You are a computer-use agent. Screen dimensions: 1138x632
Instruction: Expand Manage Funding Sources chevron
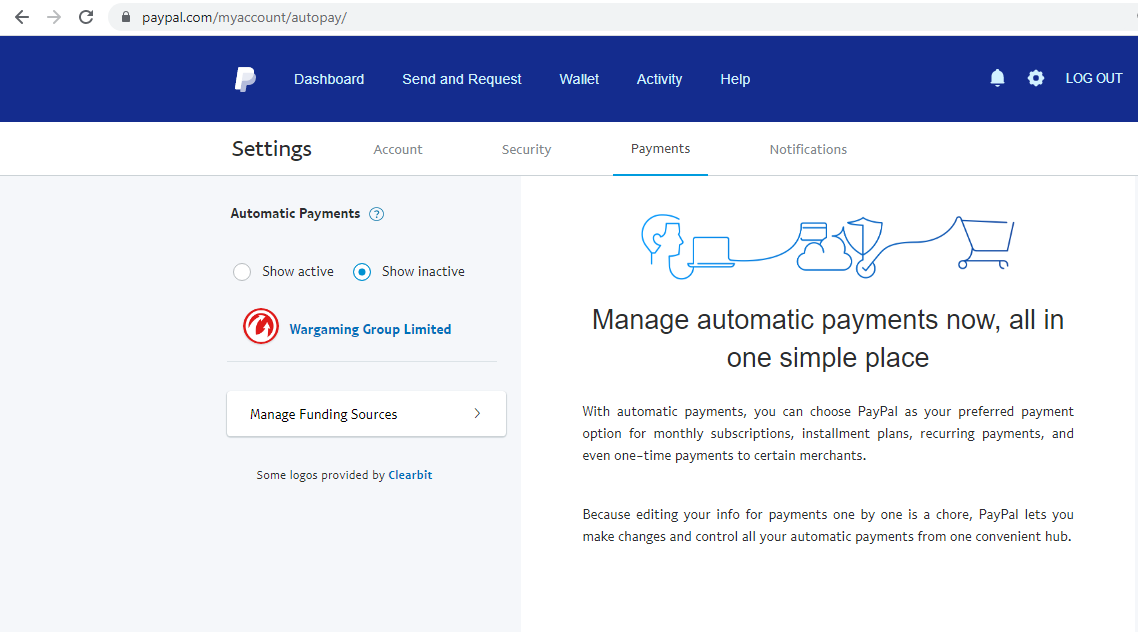(477, 414)
